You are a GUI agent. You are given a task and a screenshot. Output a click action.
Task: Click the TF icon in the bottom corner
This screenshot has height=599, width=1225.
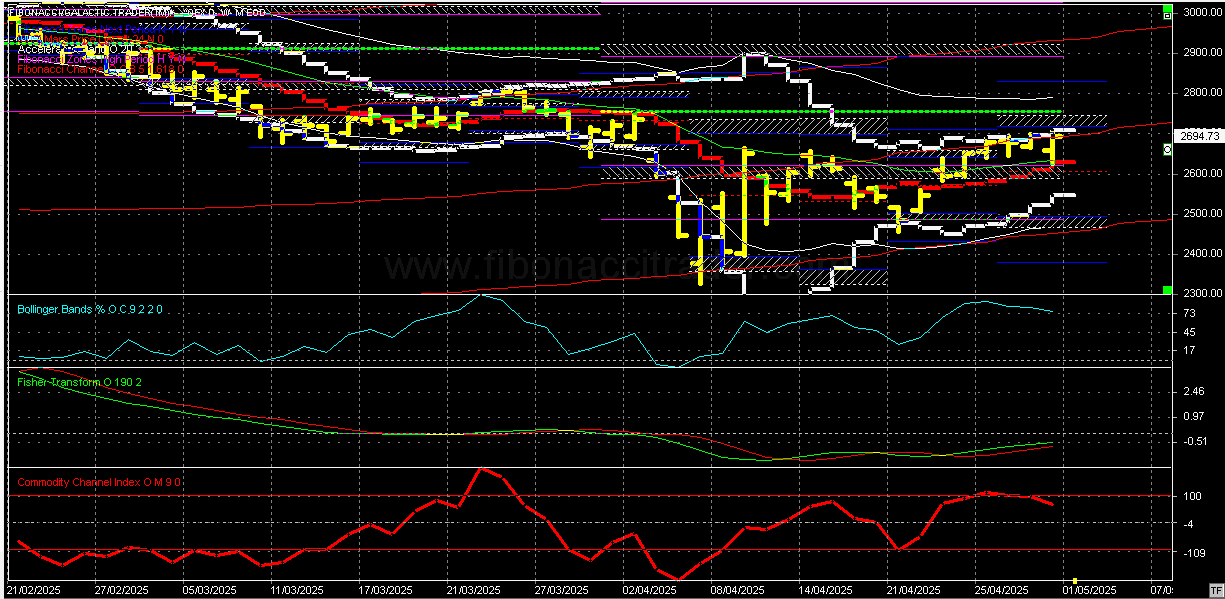(1216, 589)
